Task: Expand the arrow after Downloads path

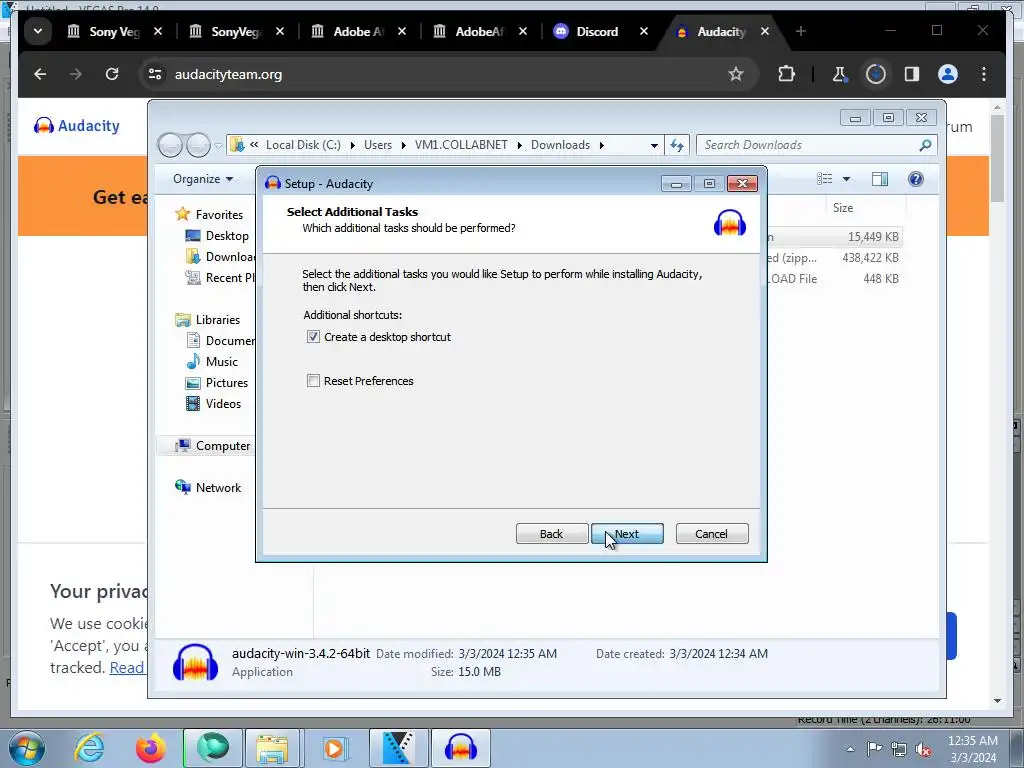Action: tap(601, 145)
